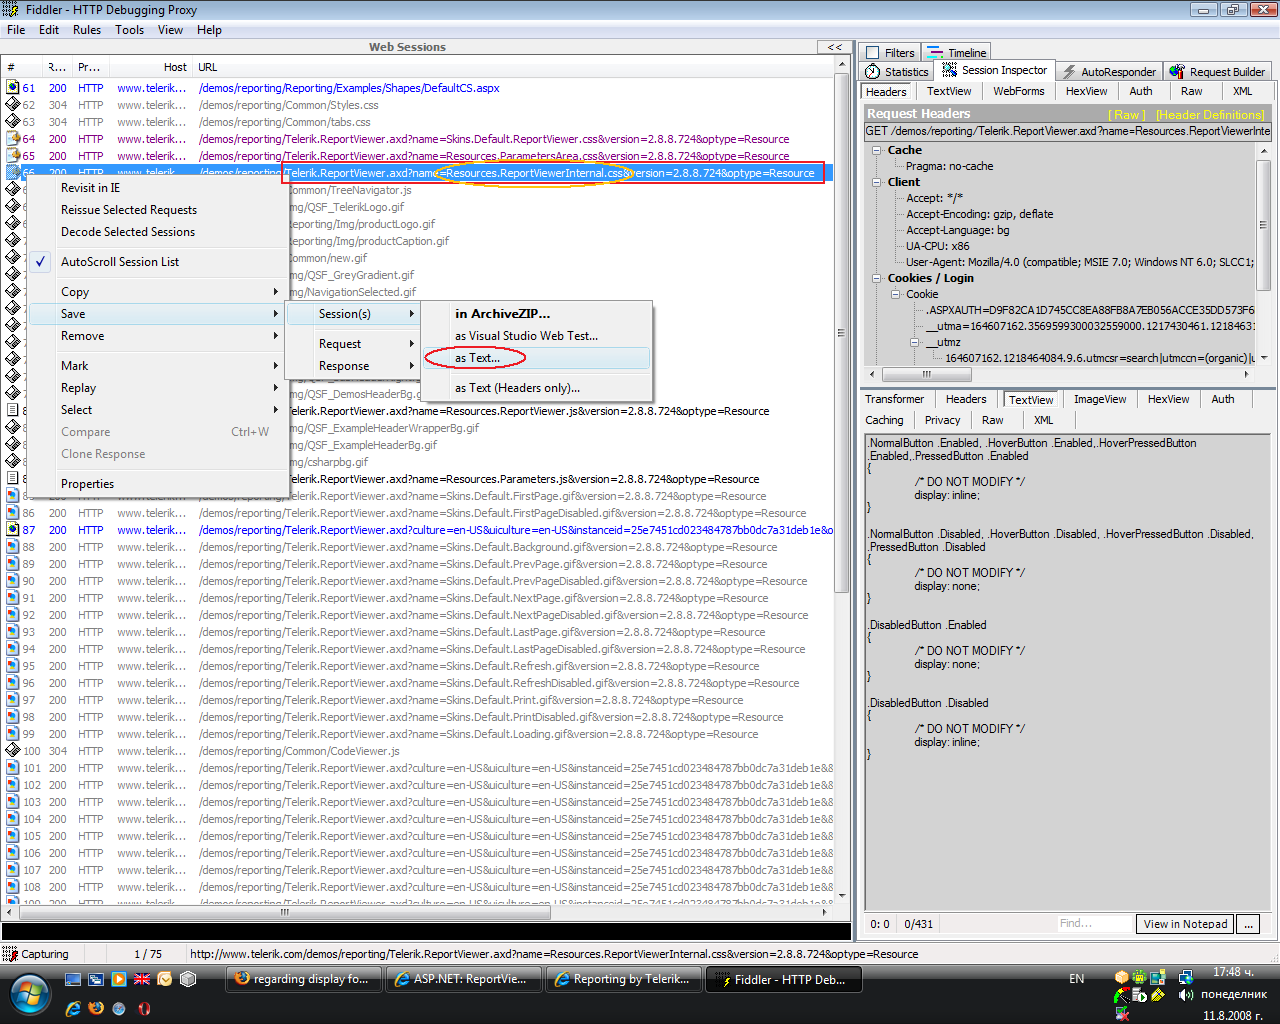Launch Firefox from quick launch
Image resolution: width=1280 pixels, height=1024 pixels.
point(96,1008)
